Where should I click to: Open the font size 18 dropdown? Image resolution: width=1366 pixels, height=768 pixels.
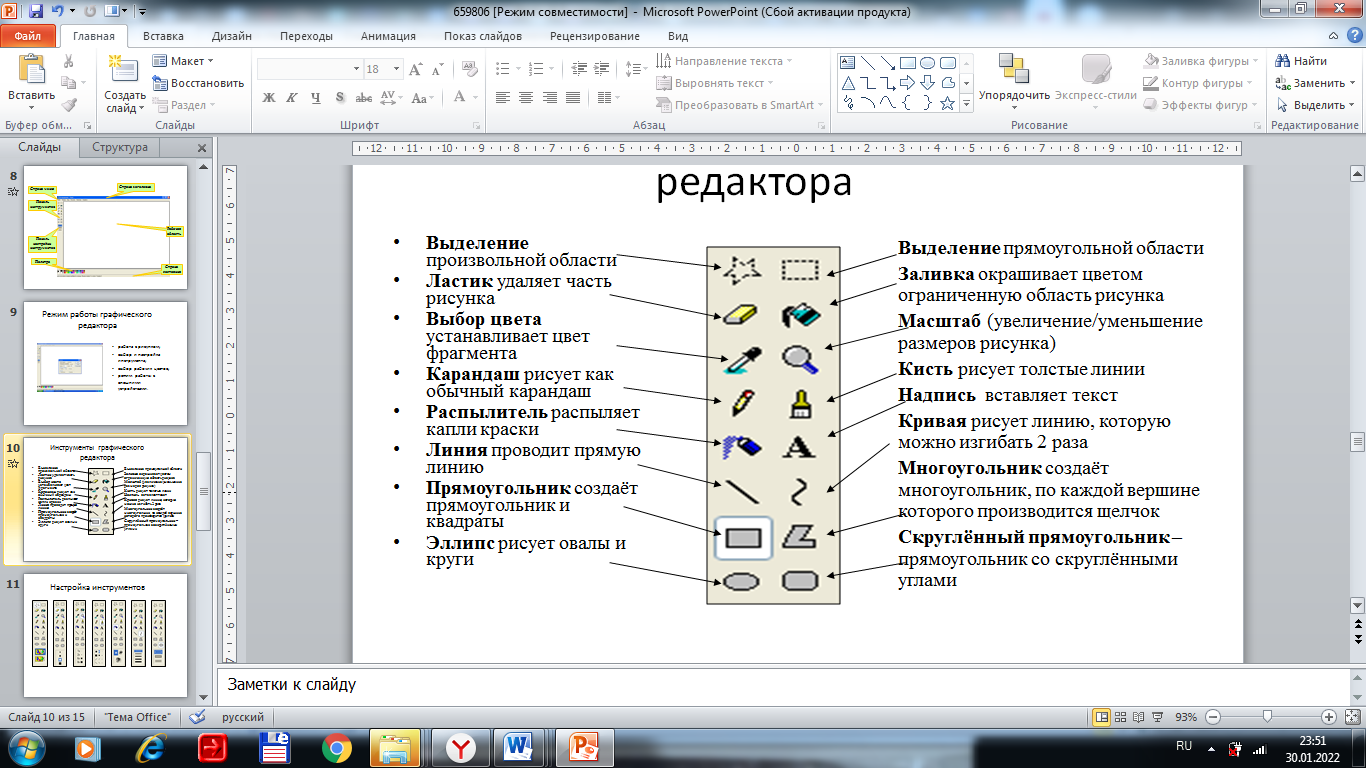point(398,69)
